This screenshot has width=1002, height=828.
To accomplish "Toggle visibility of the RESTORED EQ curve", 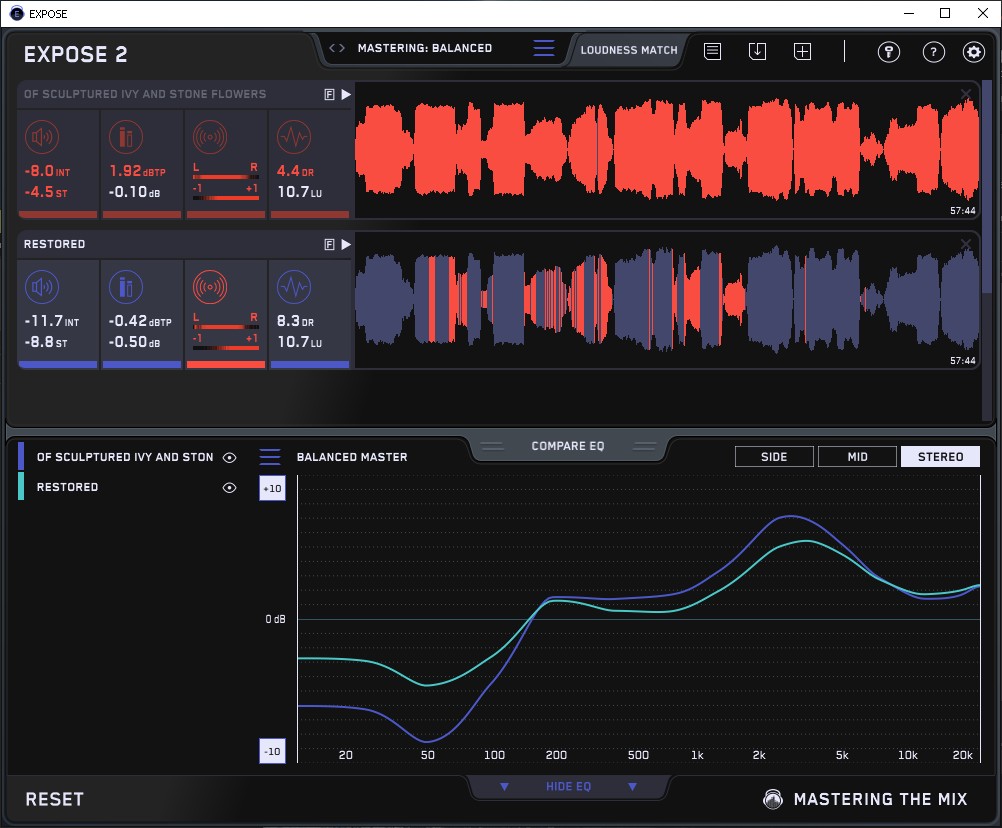I will coord(229,487).
